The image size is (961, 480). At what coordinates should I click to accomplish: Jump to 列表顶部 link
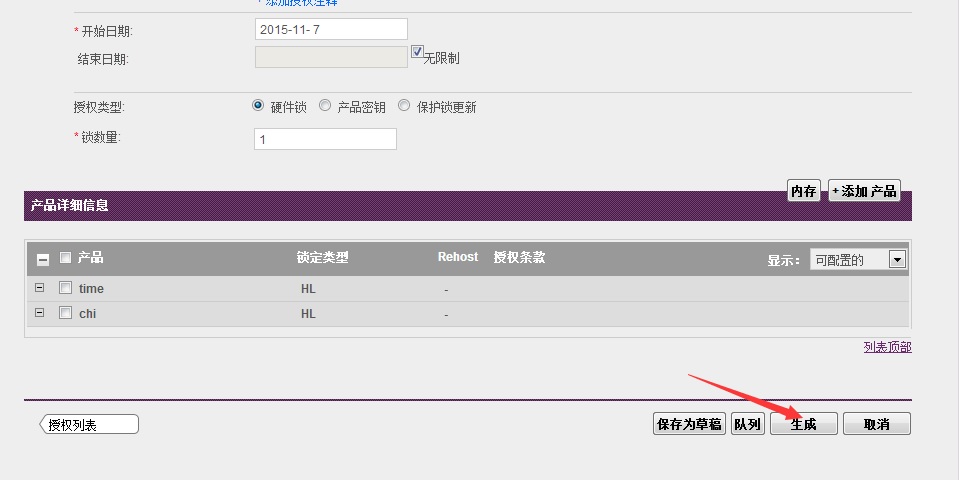click(x=887, y=347)
